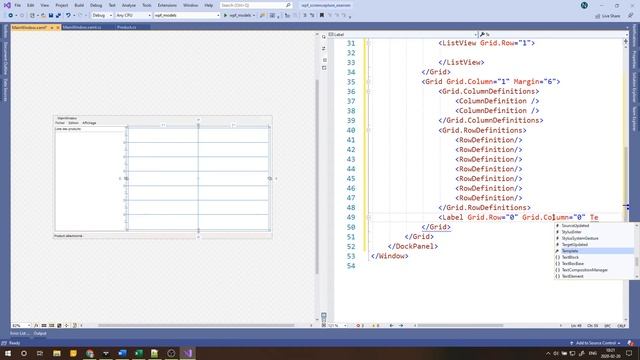Open the Windows Start menu

point(8,353)
